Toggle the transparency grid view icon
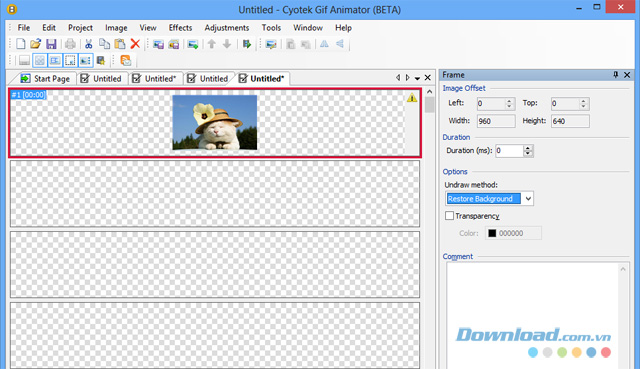The width and height of the screenshot is (640, 369). coord(40,61)
